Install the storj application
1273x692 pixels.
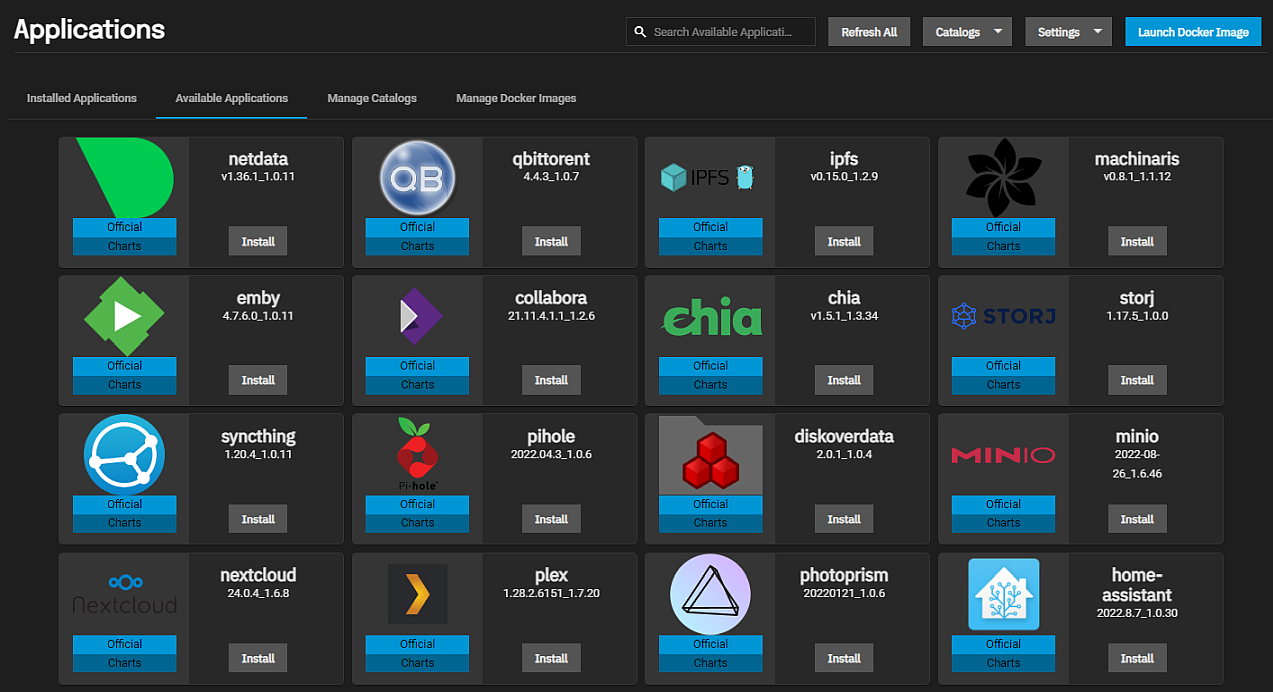click(1137, 380)
